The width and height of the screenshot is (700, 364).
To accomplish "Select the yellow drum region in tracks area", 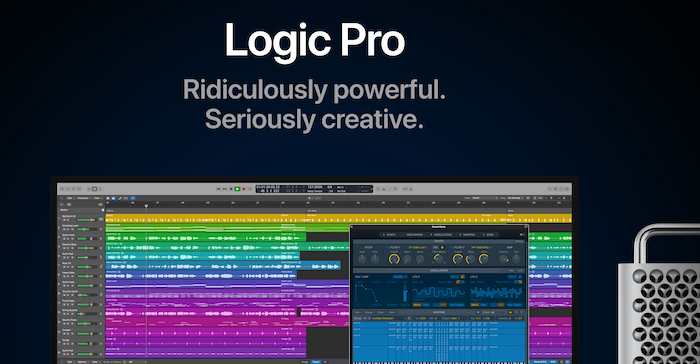I will click(206, 219).
